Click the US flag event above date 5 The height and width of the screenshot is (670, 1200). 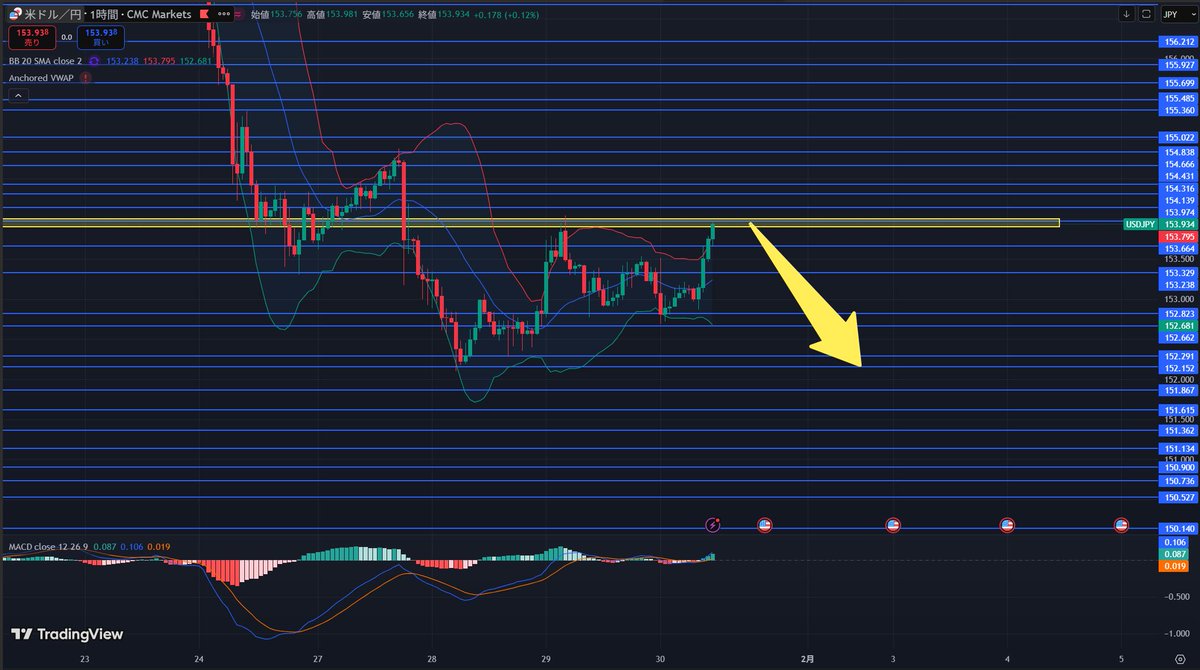[1121, 524]
